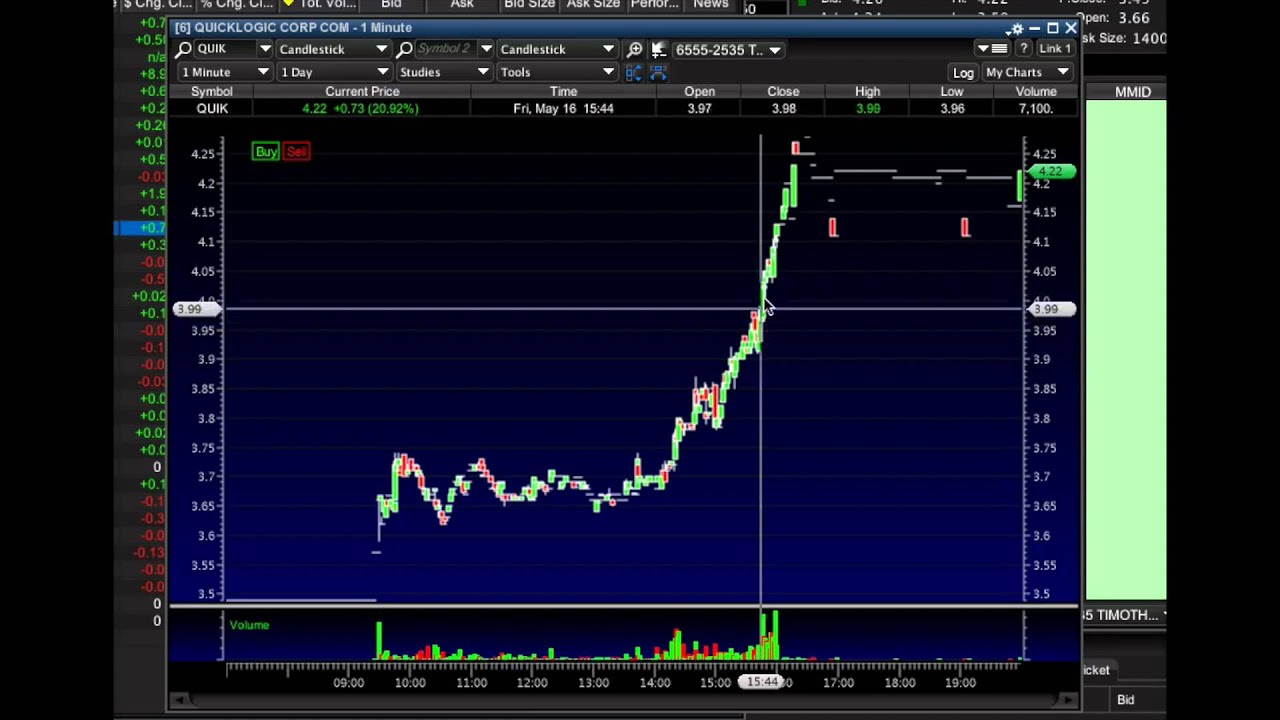Click the Current Price column header
The image size is (1280, 720).
coord(362,91)
